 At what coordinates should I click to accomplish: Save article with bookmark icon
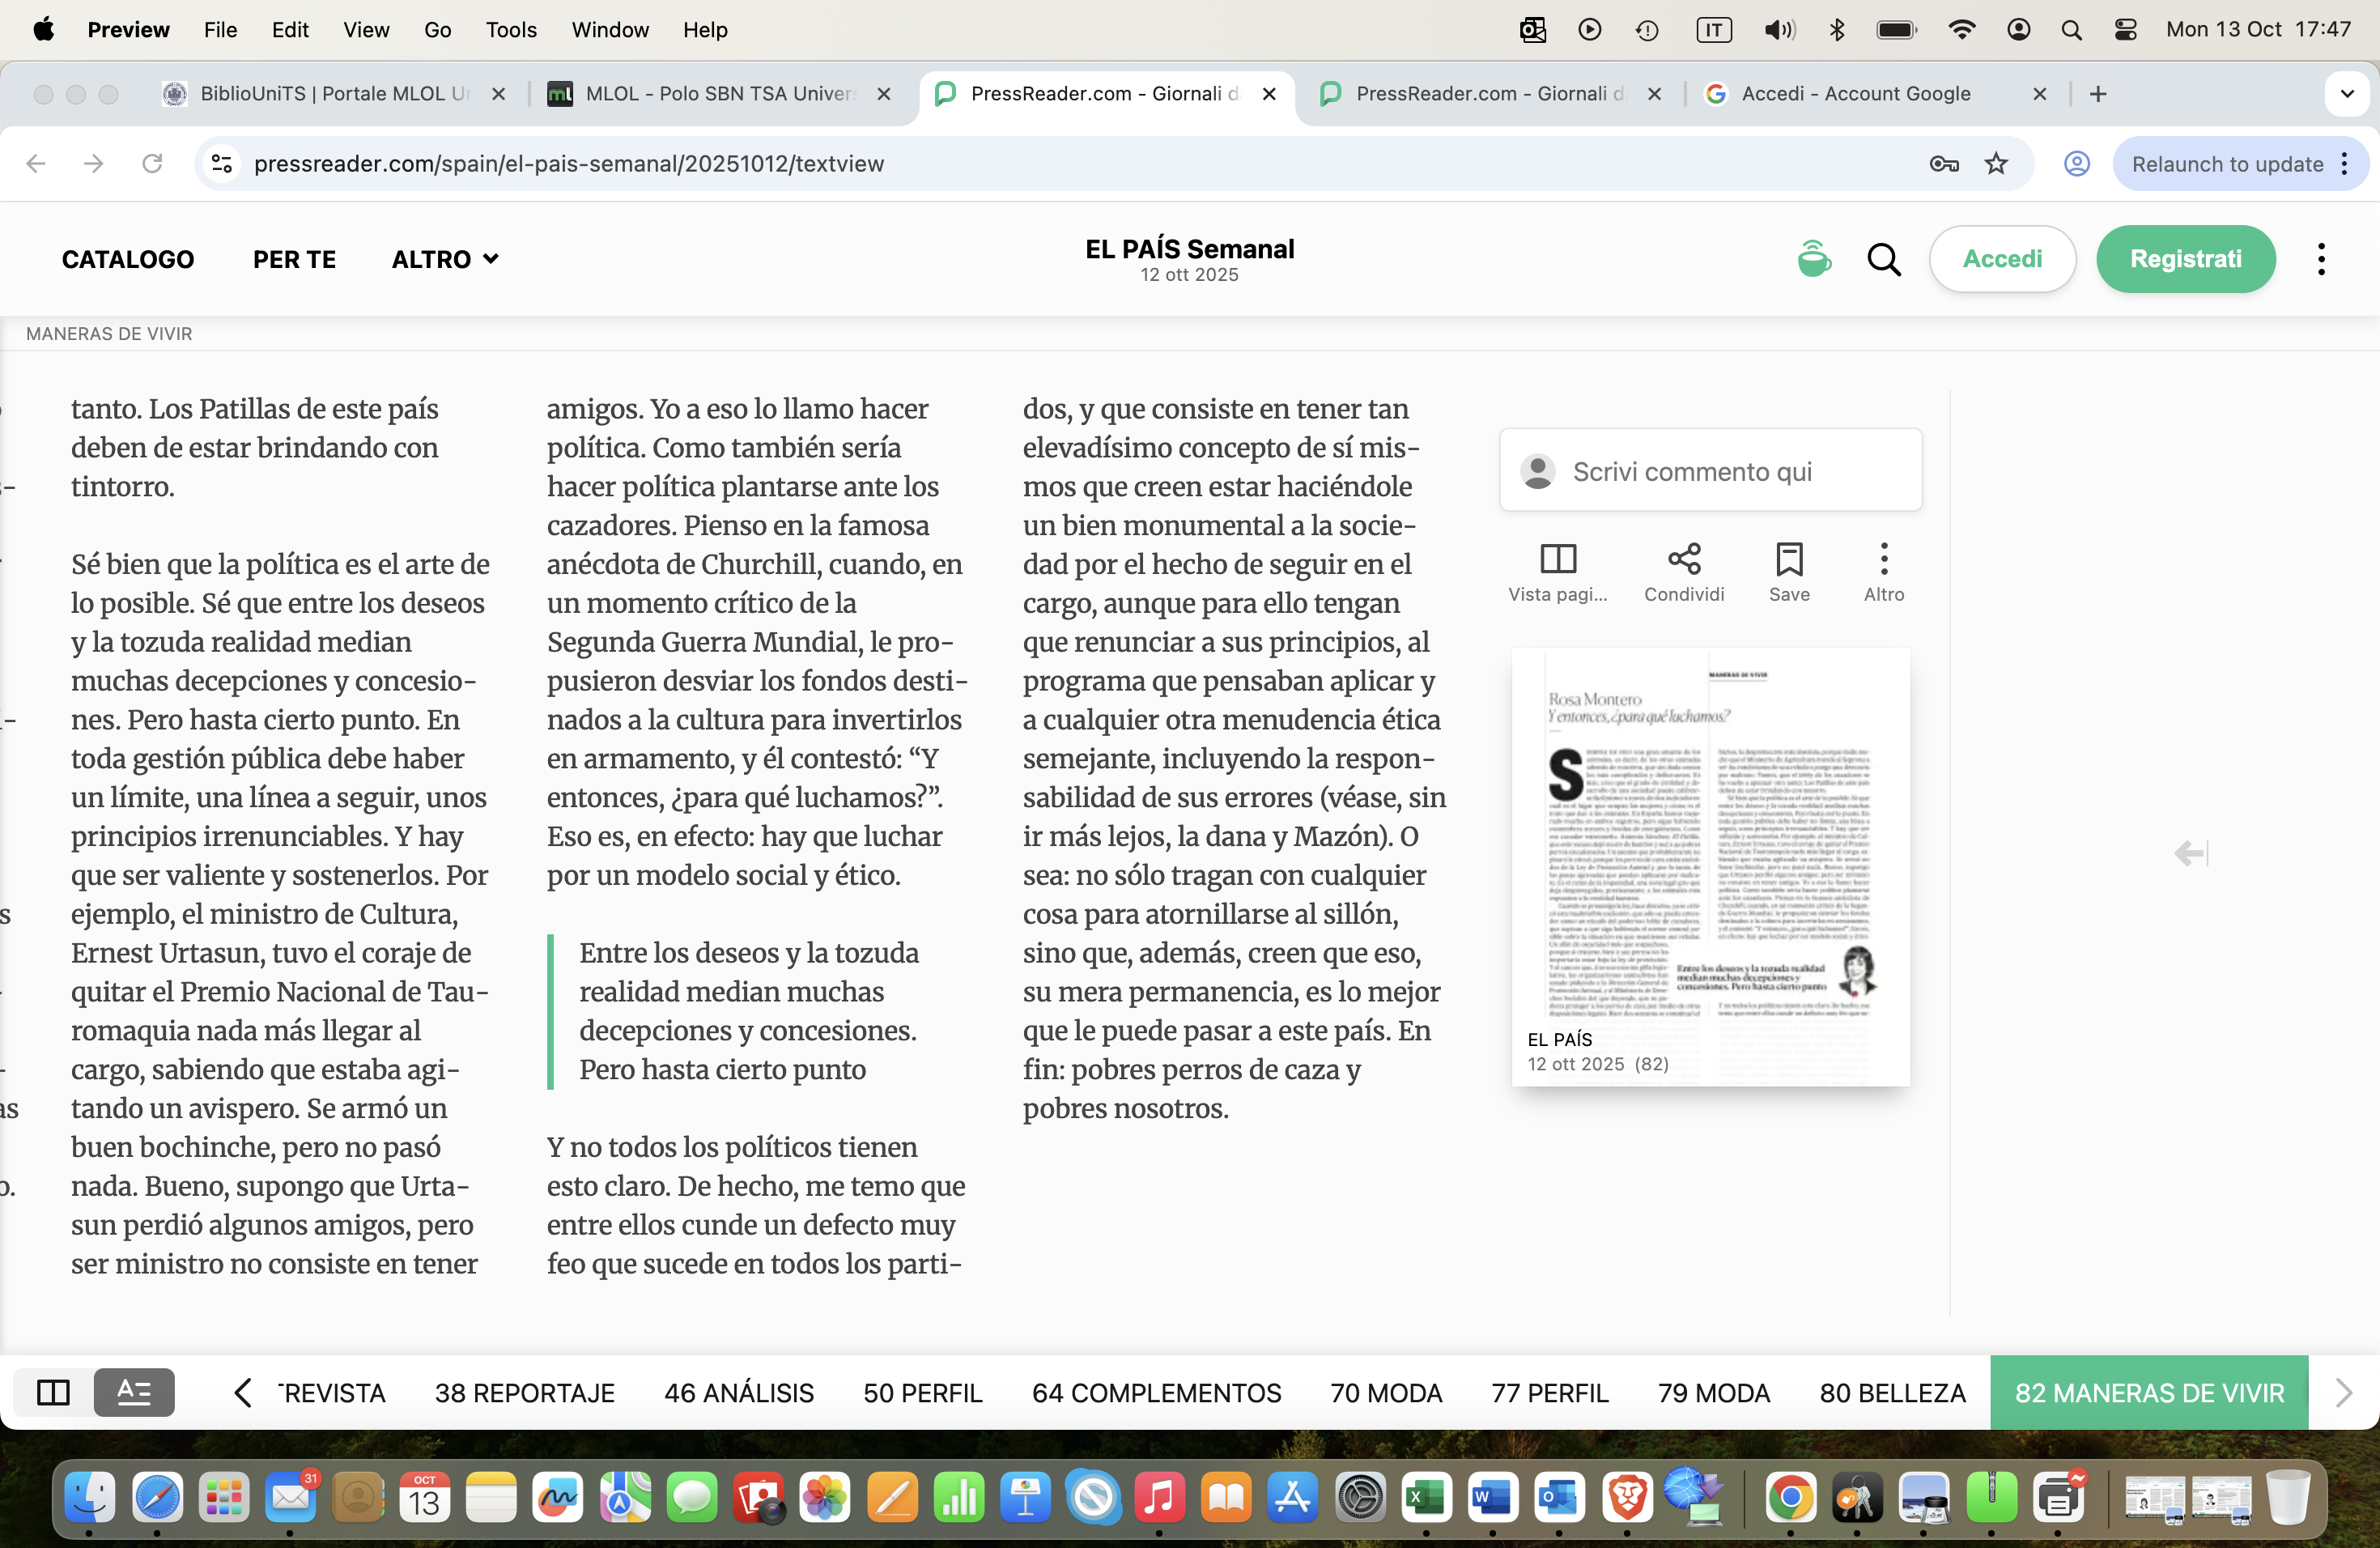tap(1788, 559)
